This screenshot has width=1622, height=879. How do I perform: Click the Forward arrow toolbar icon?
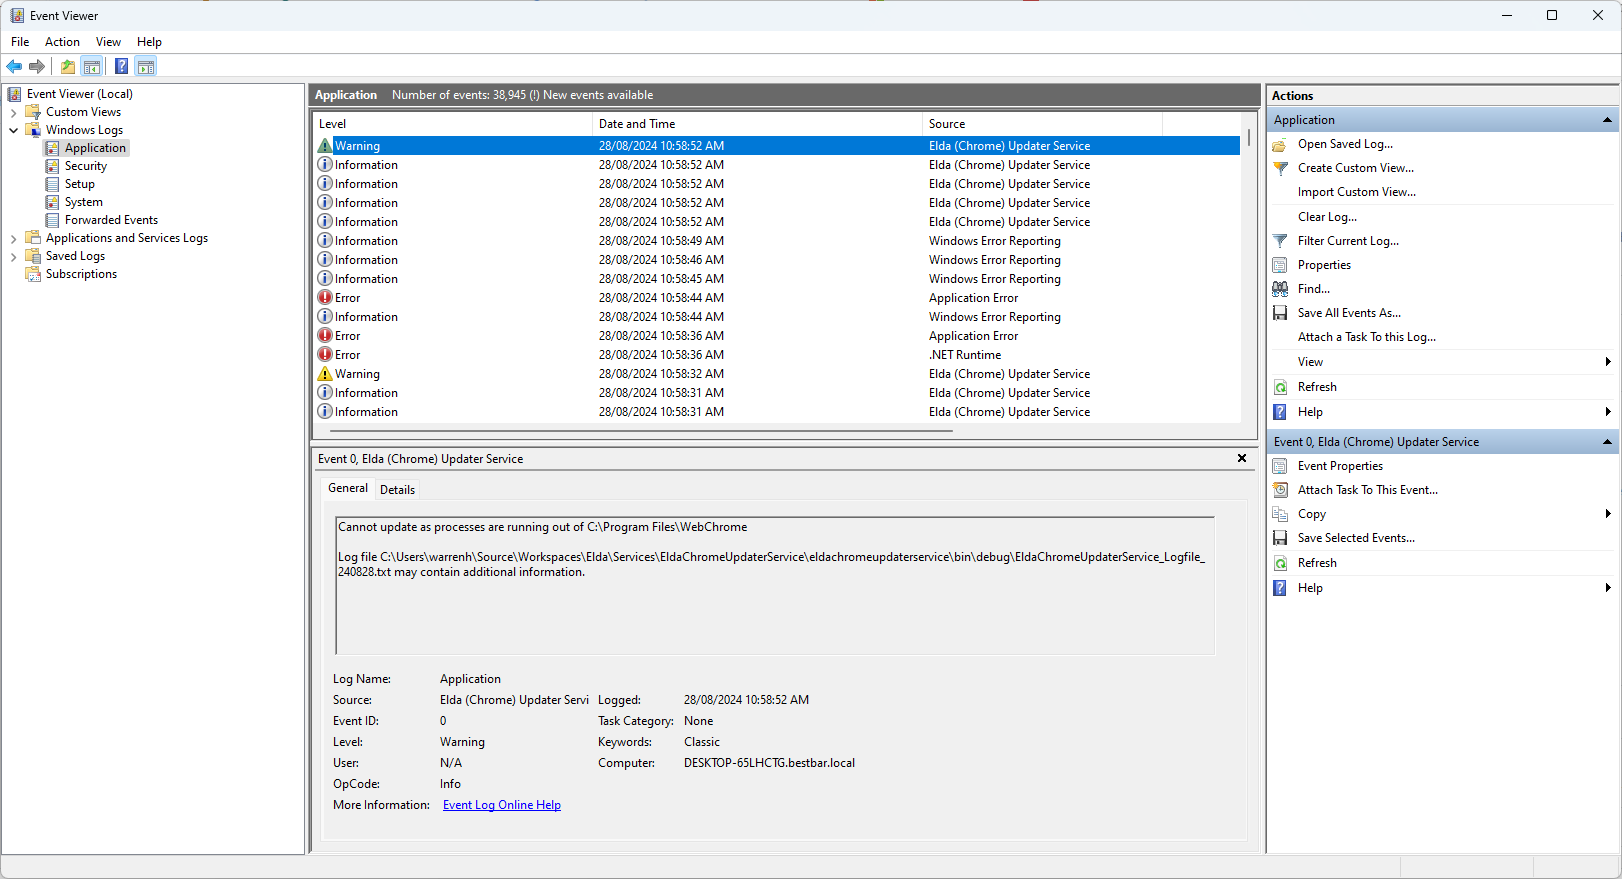37,67
